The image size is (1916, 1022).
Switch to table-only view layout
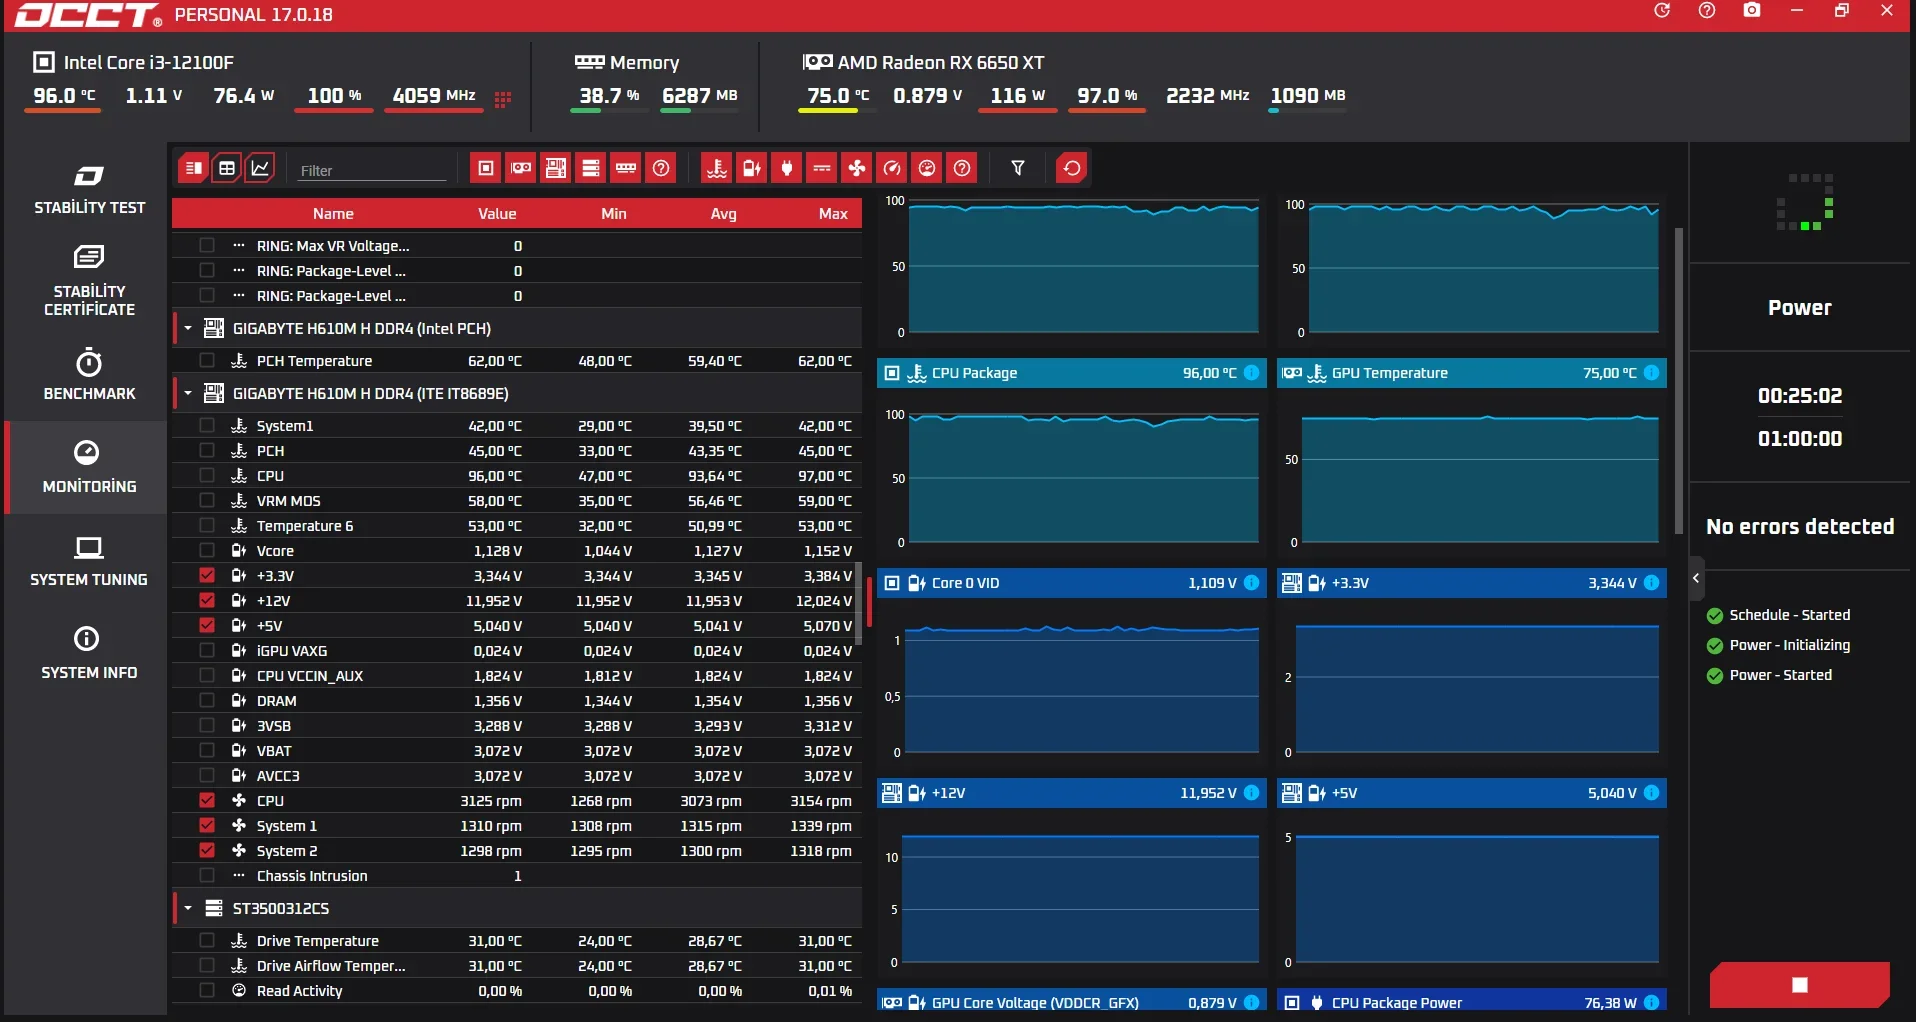click(227, 168)
